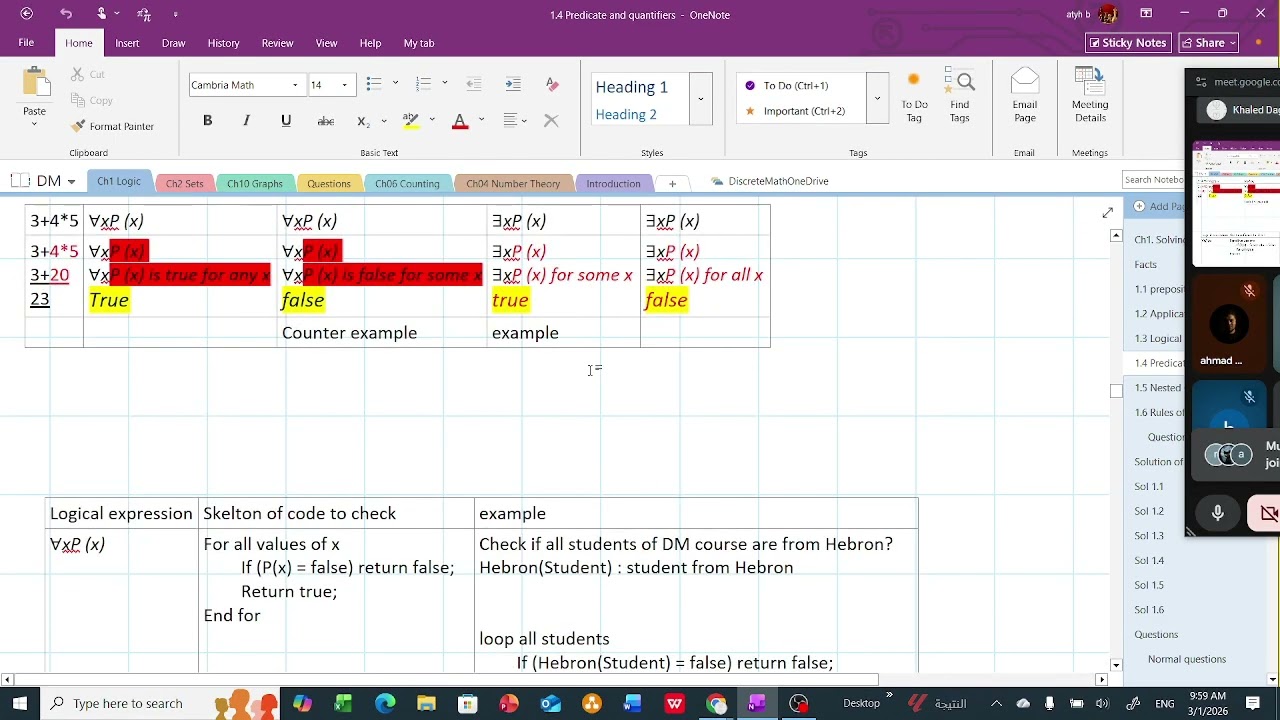Screen dimensions: 1280x720
Task: Open the File menu
Action: [x=26, y=43]
